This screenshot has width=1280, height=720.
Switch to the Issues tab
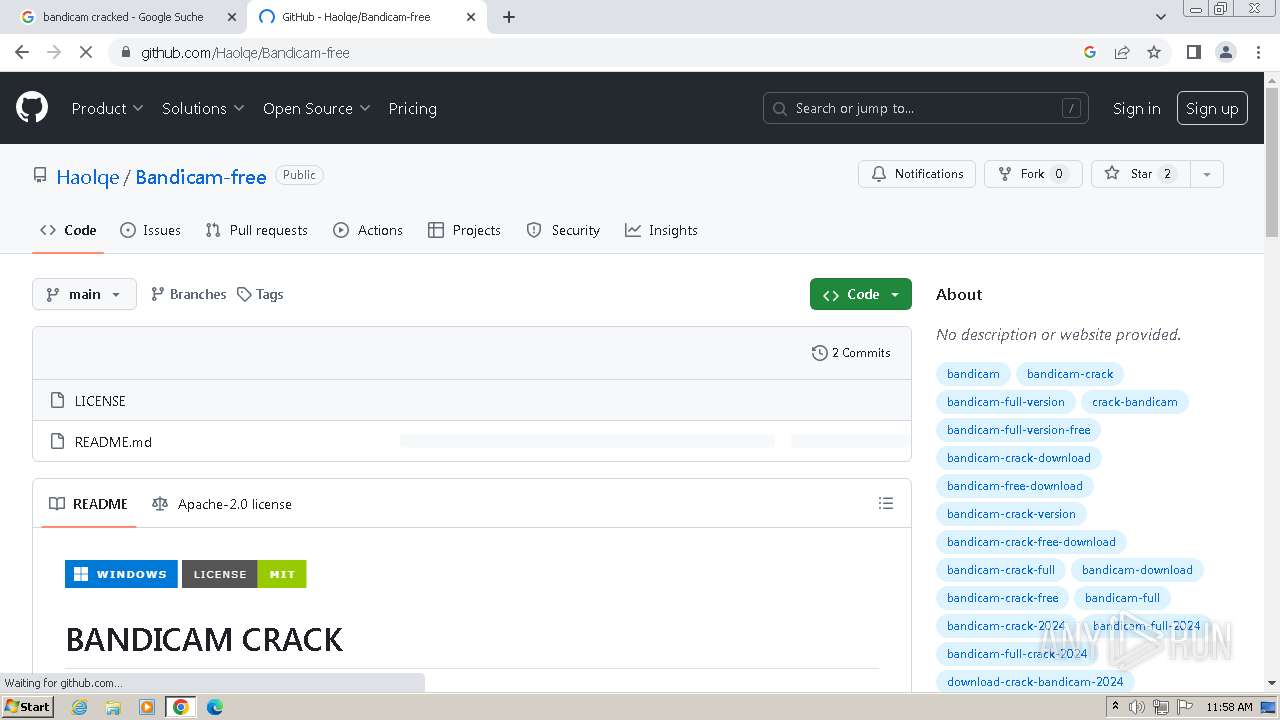click(x=151, y=230)
